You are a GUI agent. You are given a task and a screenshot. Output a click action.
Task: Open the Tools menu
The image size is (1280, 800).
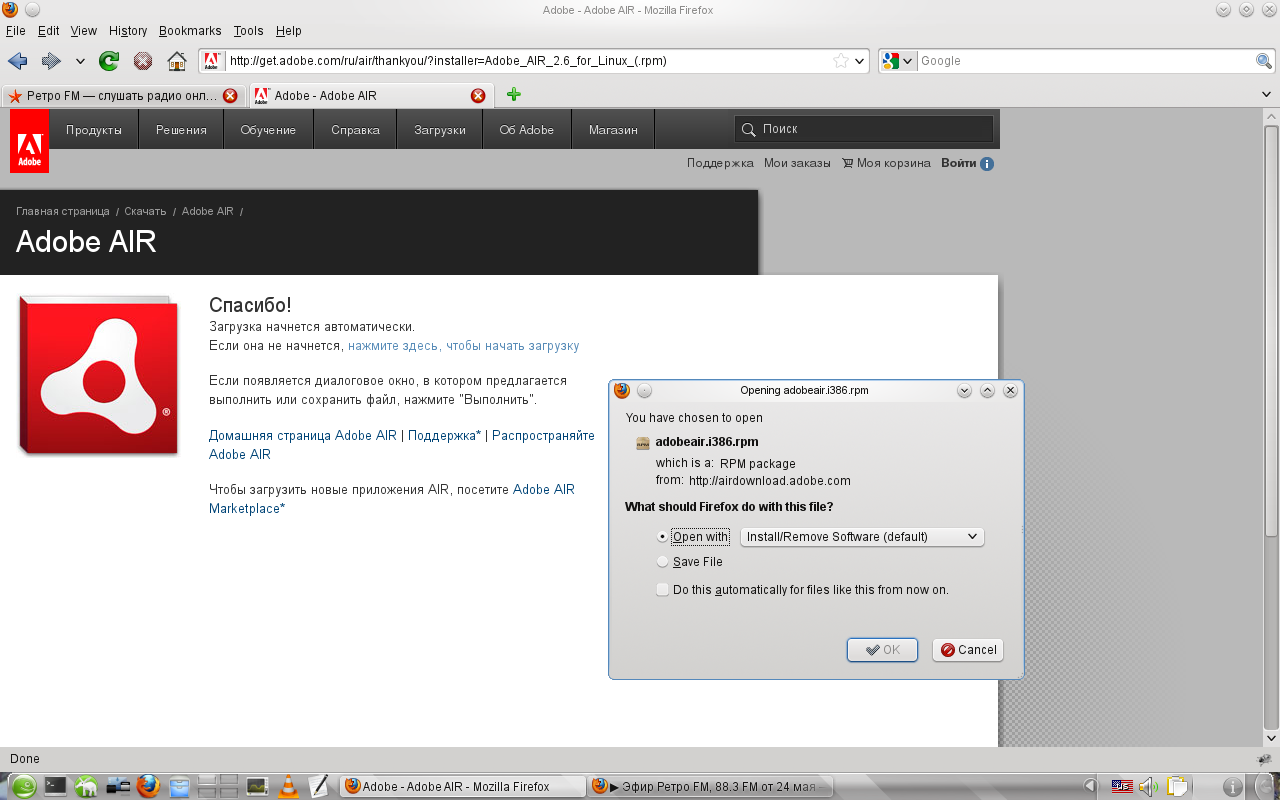[249, 31]
